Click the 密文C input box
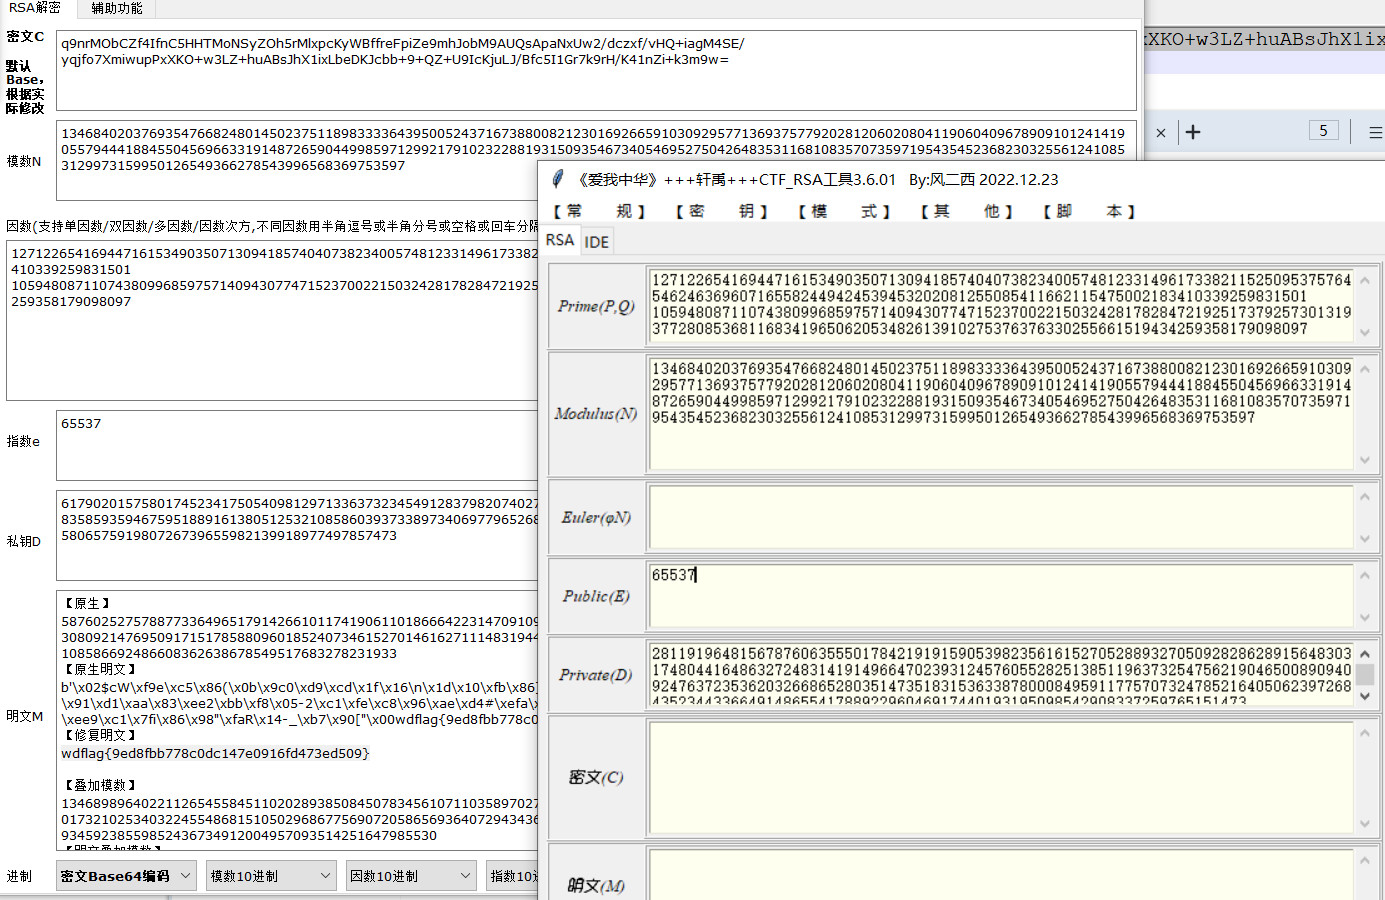 click(596, 70)
